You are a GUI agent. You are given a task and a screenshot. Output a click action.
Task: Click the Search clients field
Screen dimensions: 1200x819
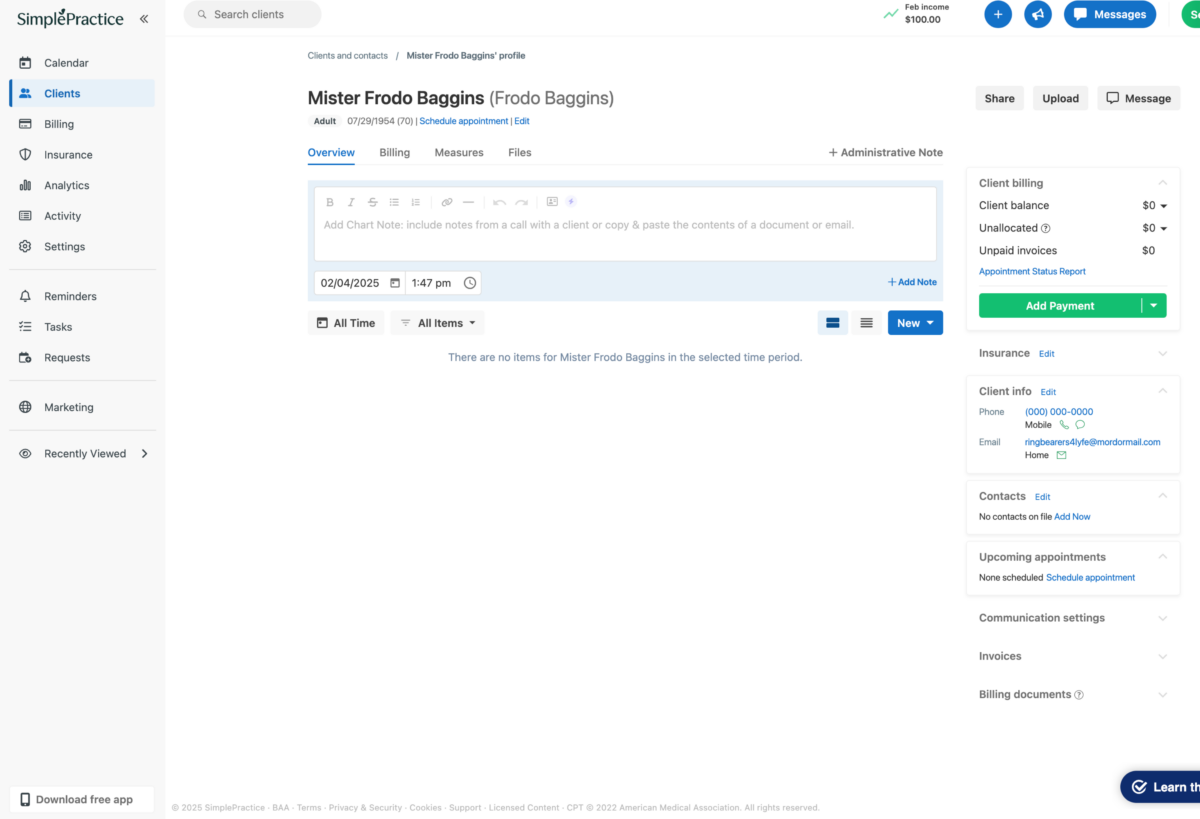coord(252,14)
